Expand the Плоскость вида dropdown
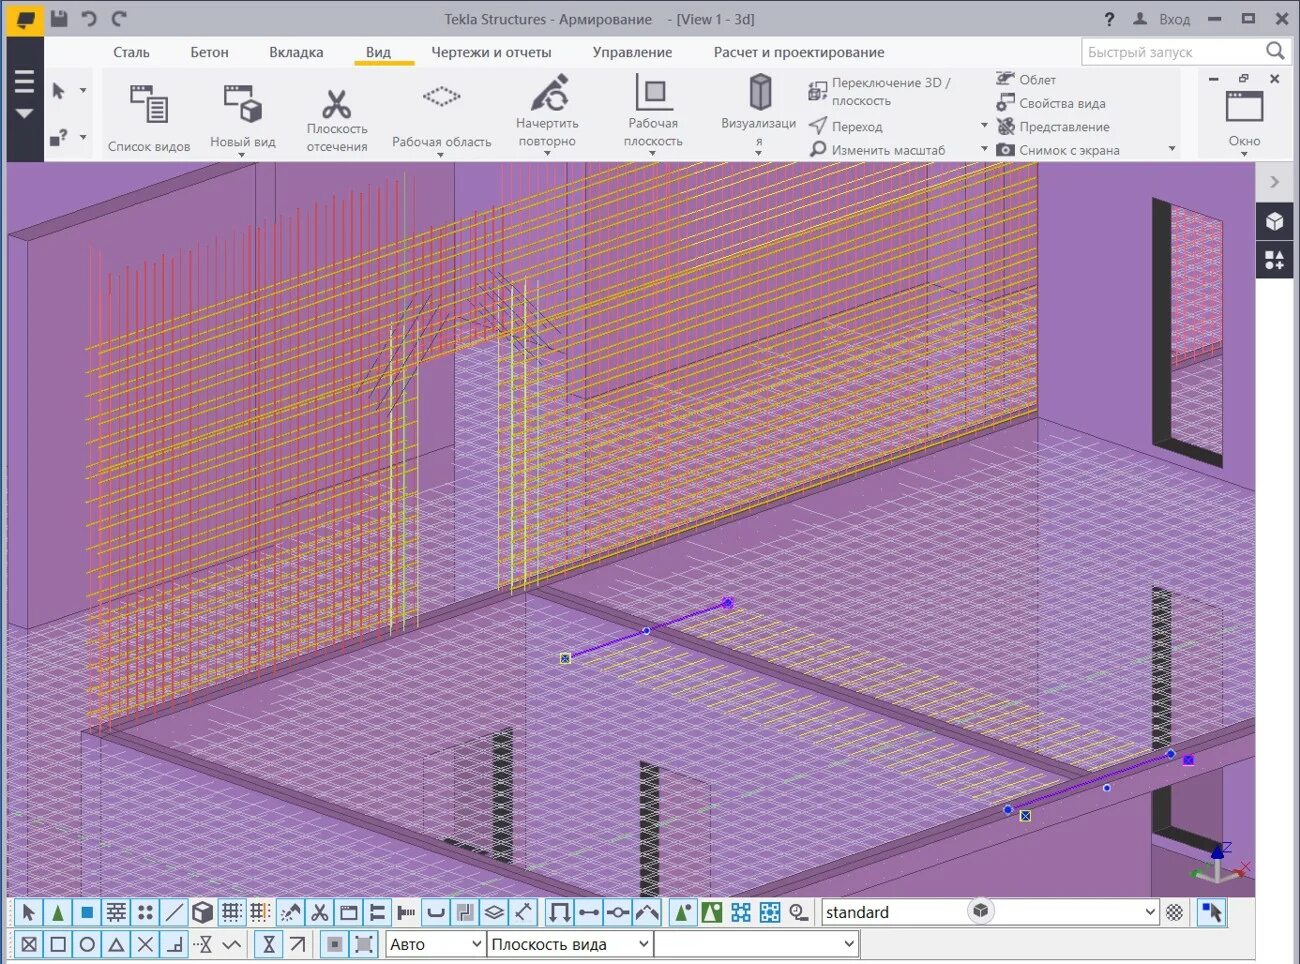 coord(568,944)
